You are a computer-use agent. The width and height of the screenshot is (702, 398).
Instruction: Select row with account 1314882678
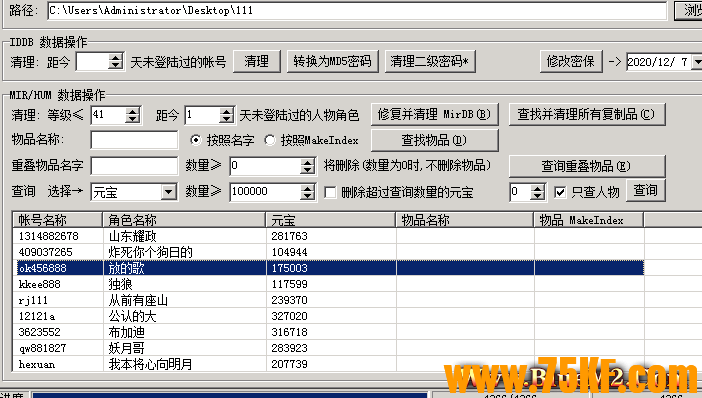click(329, 236)
